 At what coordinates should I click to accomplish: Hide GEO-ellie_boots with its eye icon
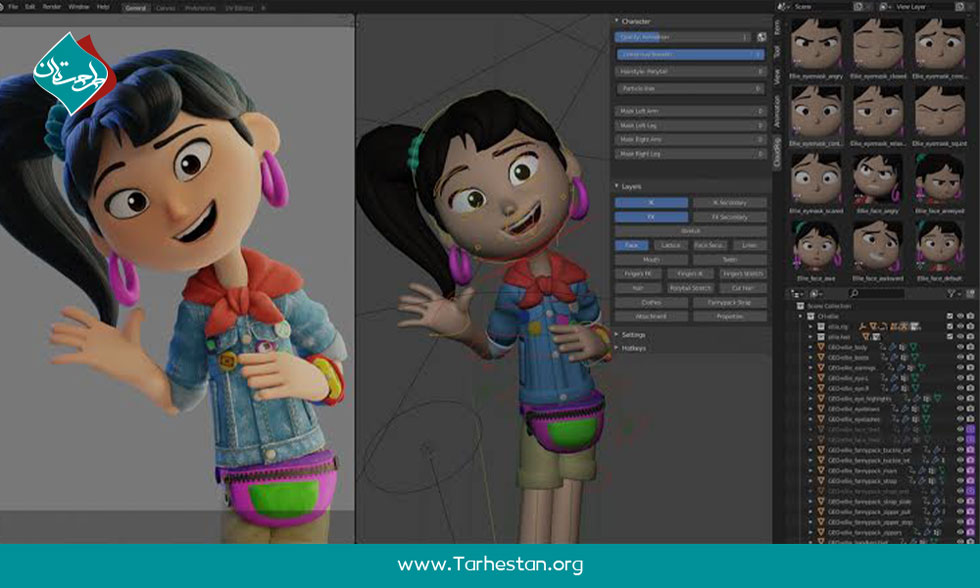(961, 357)
